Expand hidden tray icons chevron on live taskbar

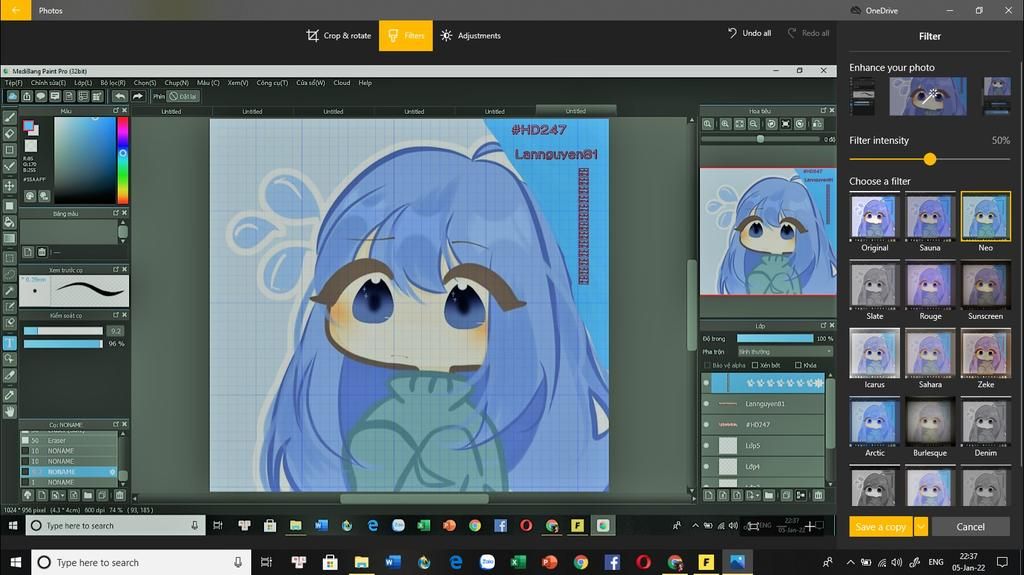(850, 562)
